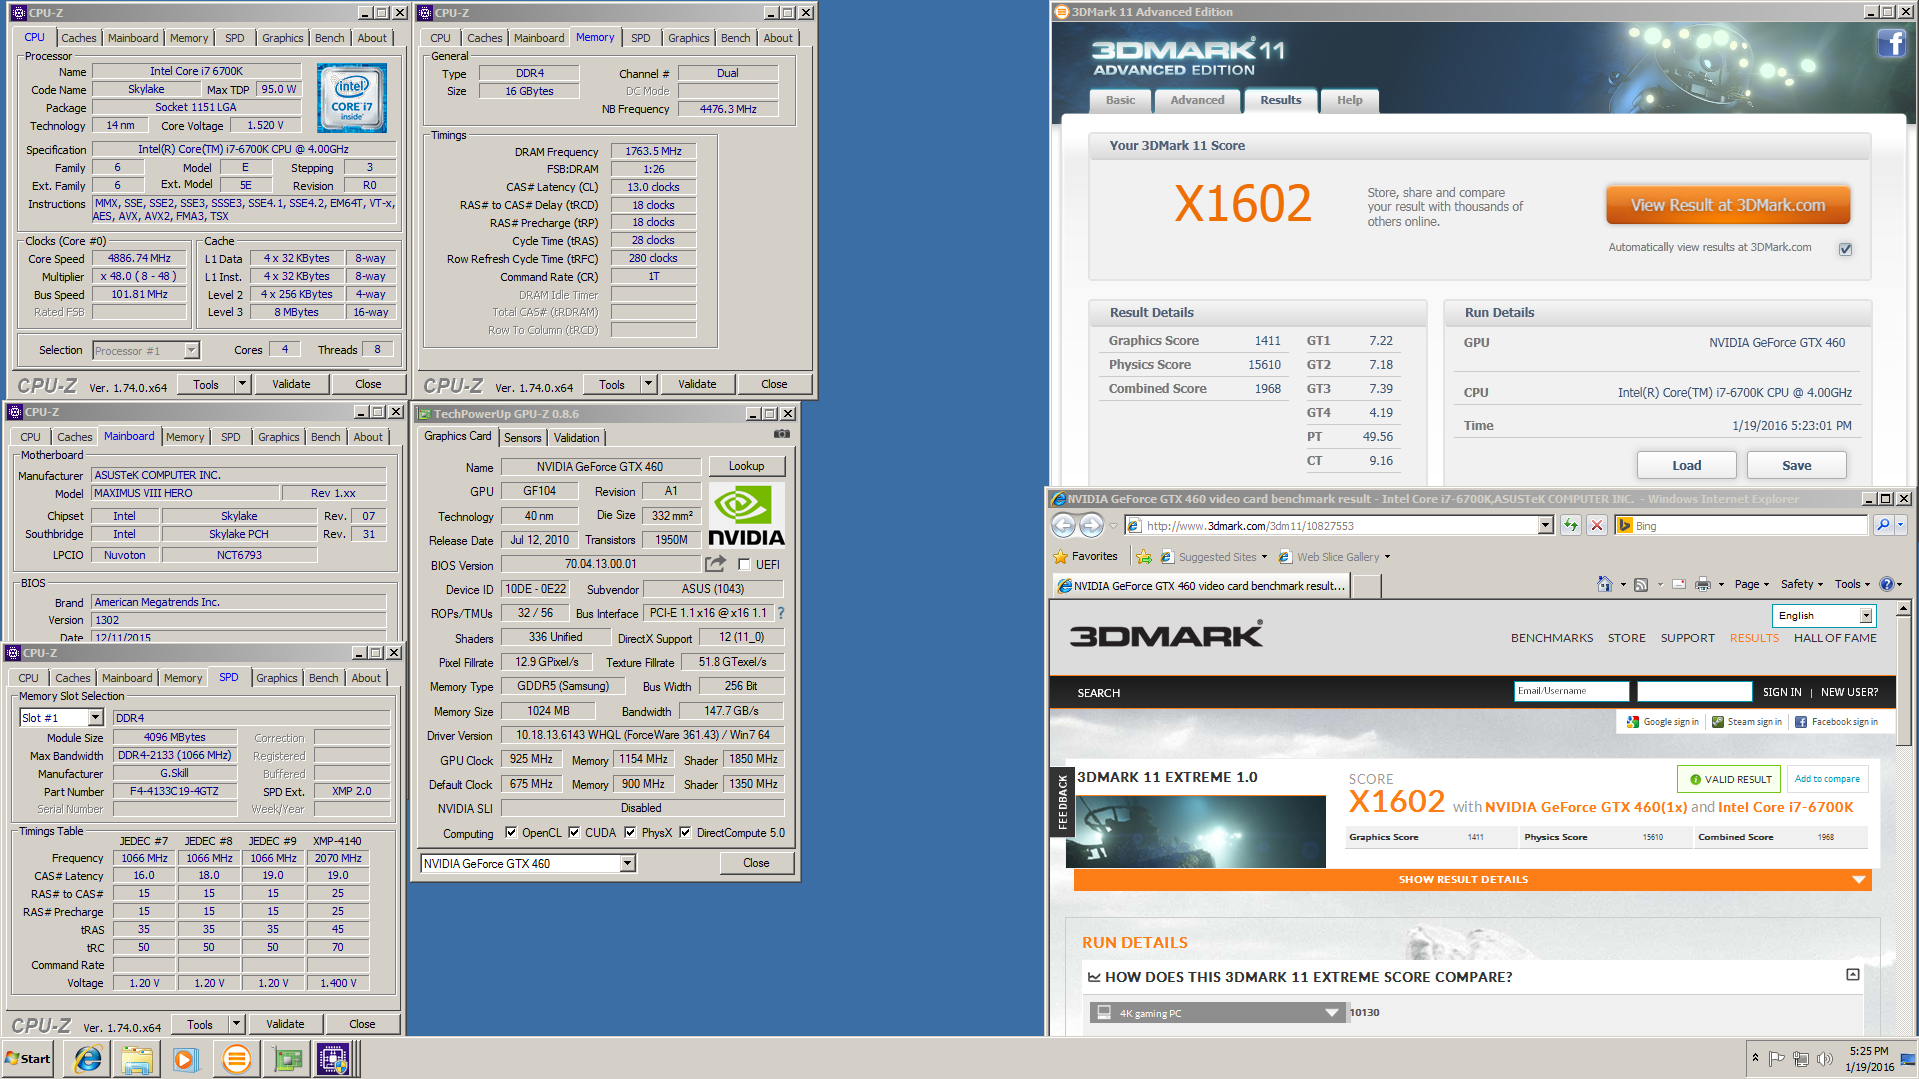Select the Sensors tab in GPU-Z
Viewport: 1919px width, 1079px height.
[x=522, y=438]
